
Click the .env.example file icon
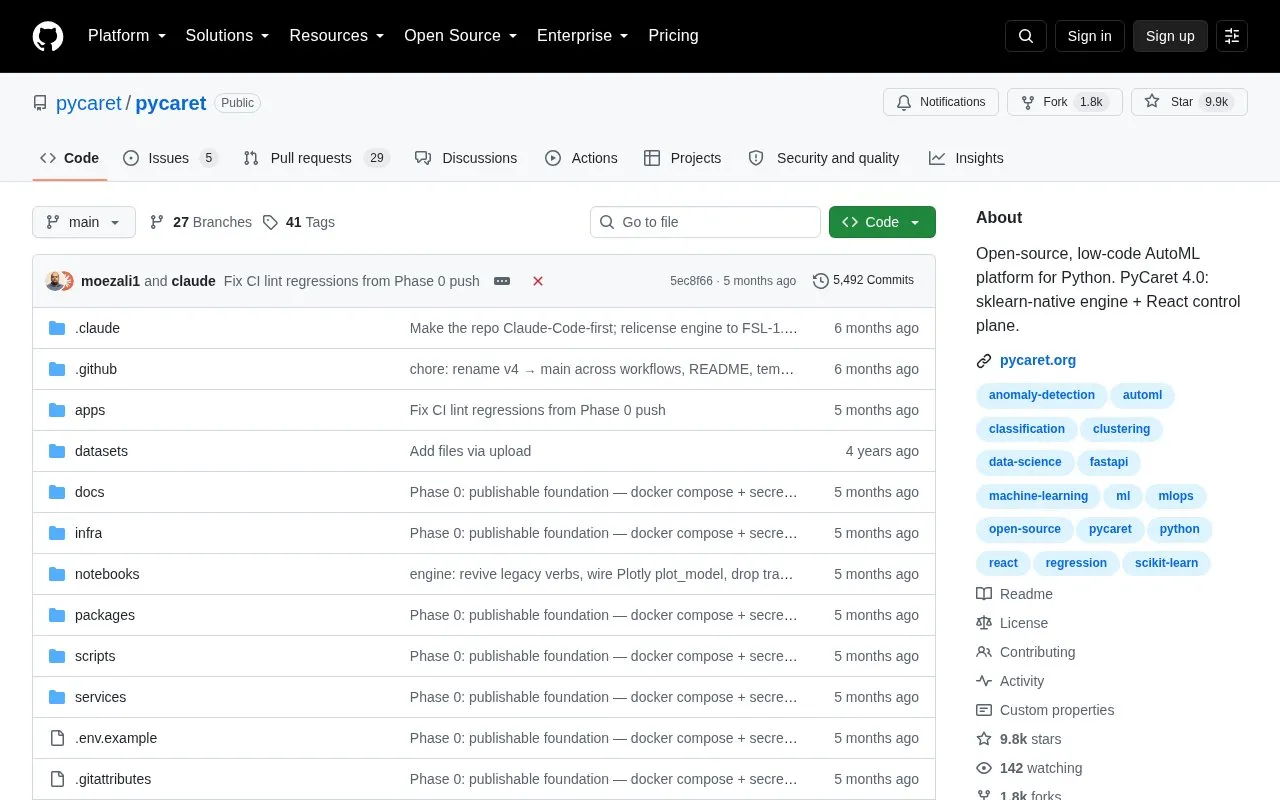click(57, 738)
